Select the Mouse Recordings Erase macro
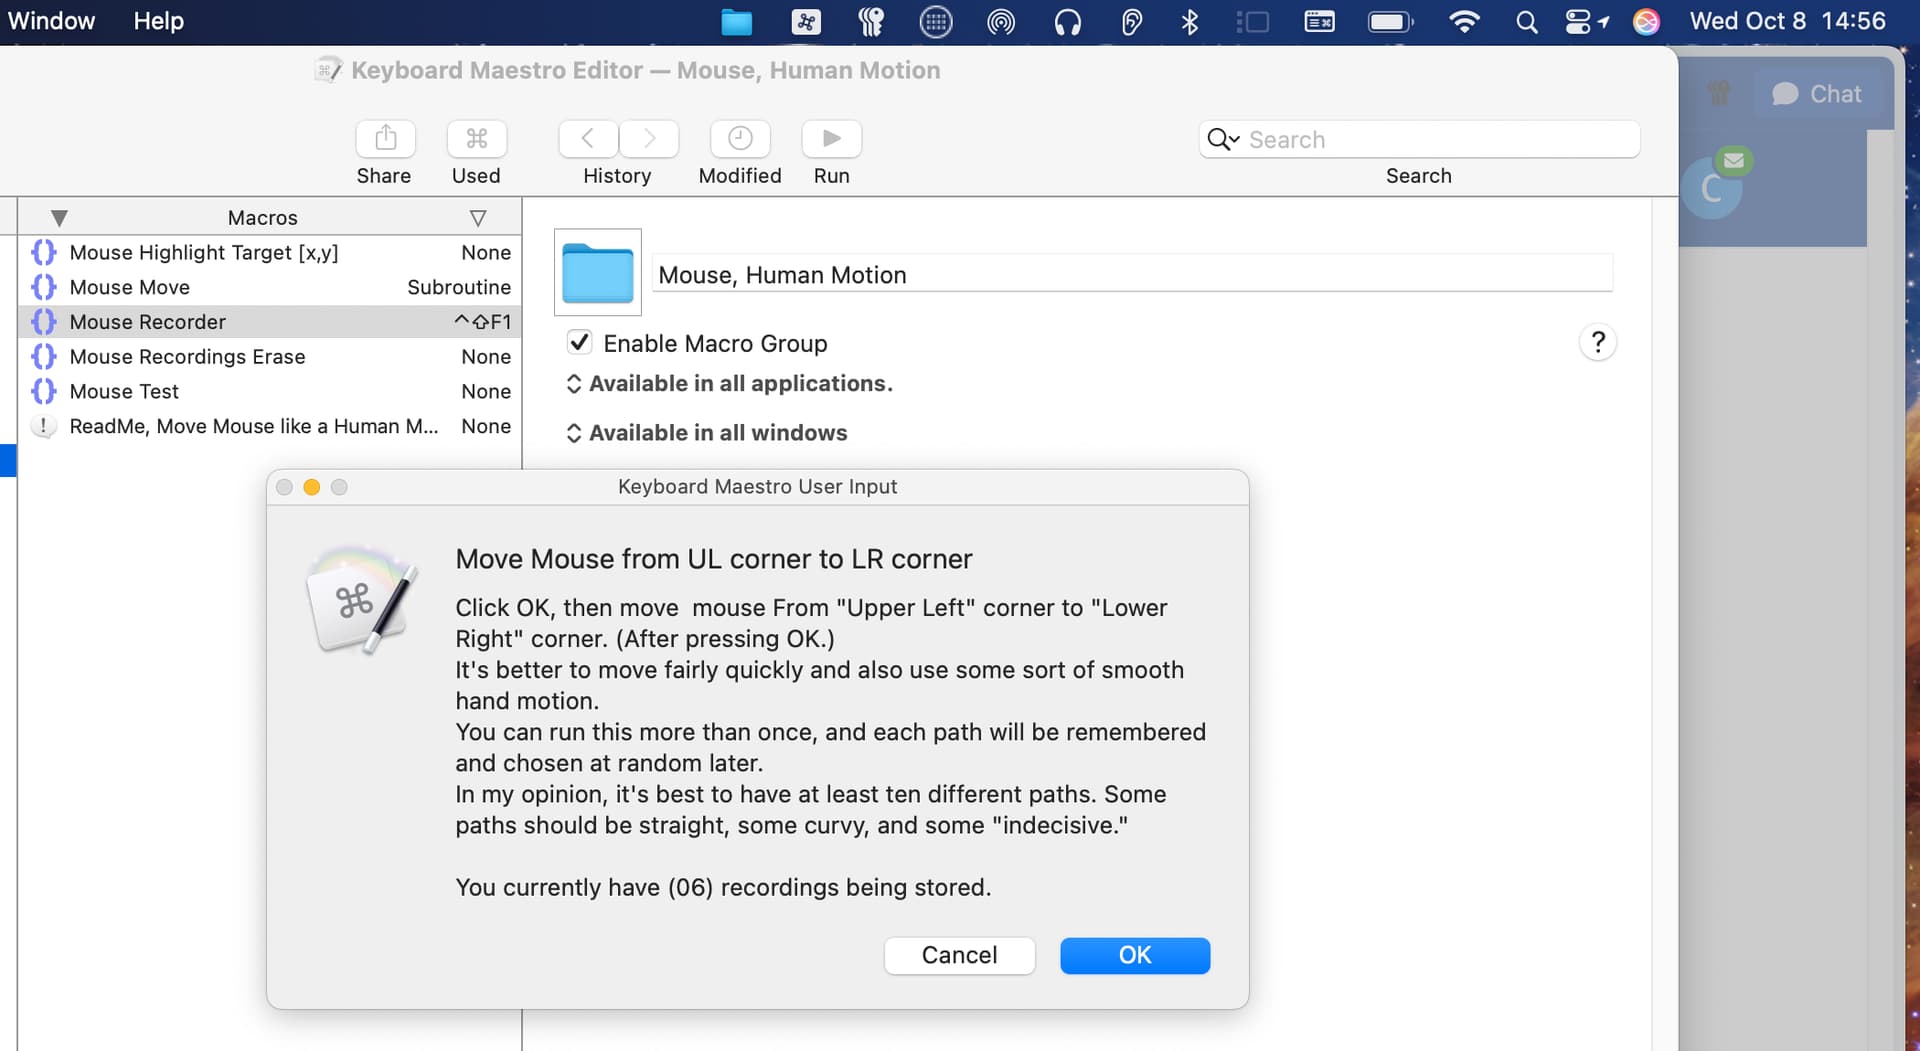 click(187, 357)
